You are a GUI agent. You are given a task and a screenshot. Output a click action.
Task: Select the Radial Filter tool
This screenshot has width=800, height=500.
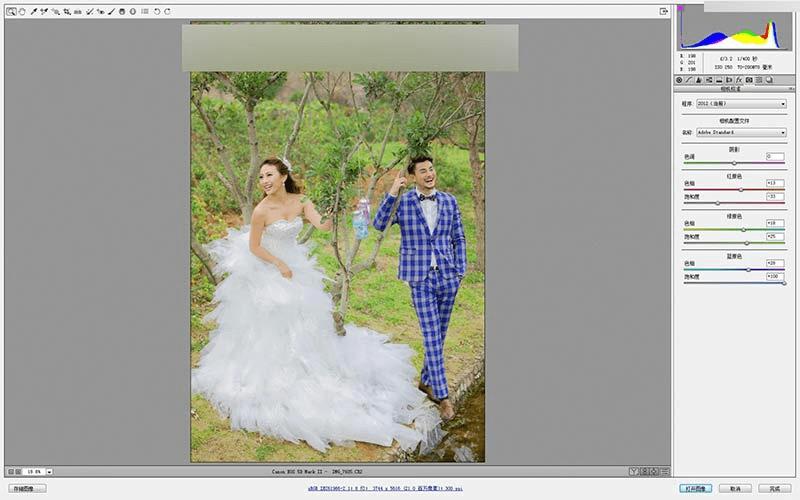click(133, 11)
